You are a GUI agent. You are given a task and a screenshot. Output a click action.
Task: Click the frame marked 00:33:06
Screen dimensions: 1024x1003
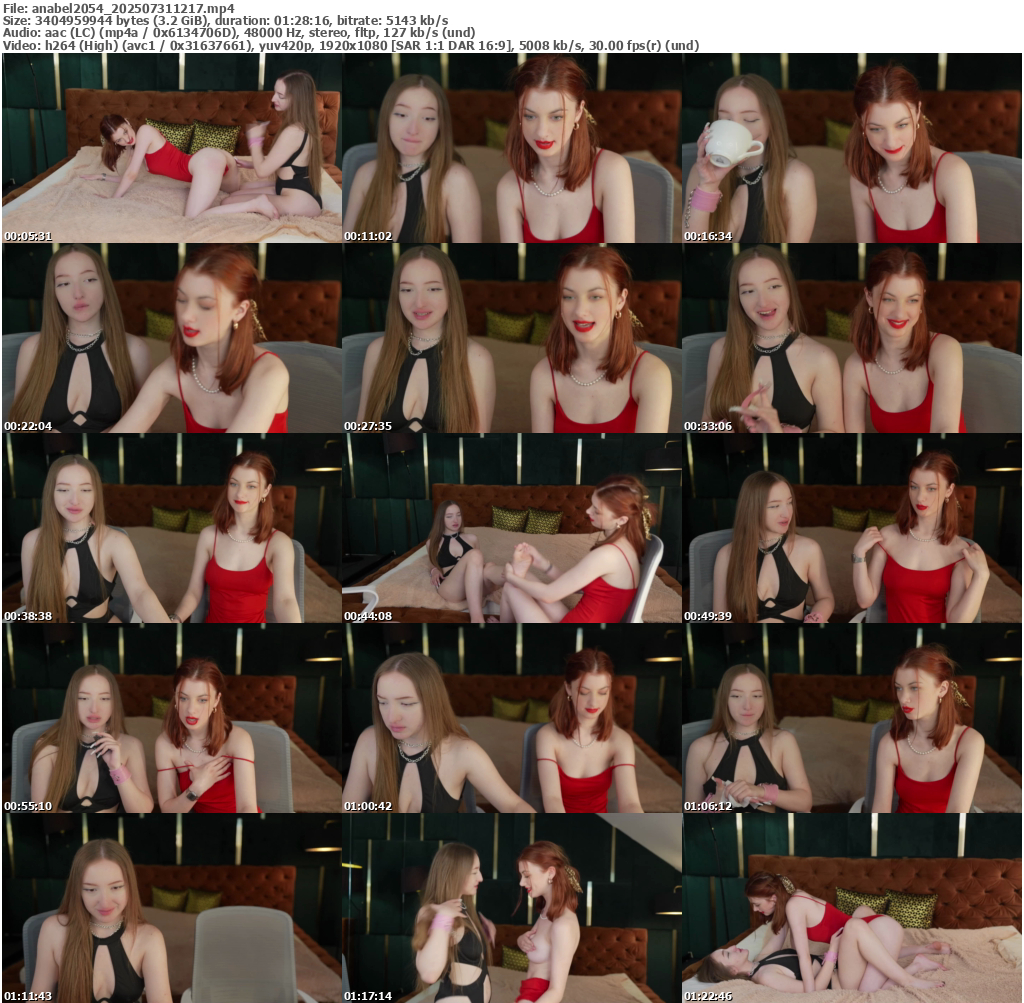(x=852, y=338)
